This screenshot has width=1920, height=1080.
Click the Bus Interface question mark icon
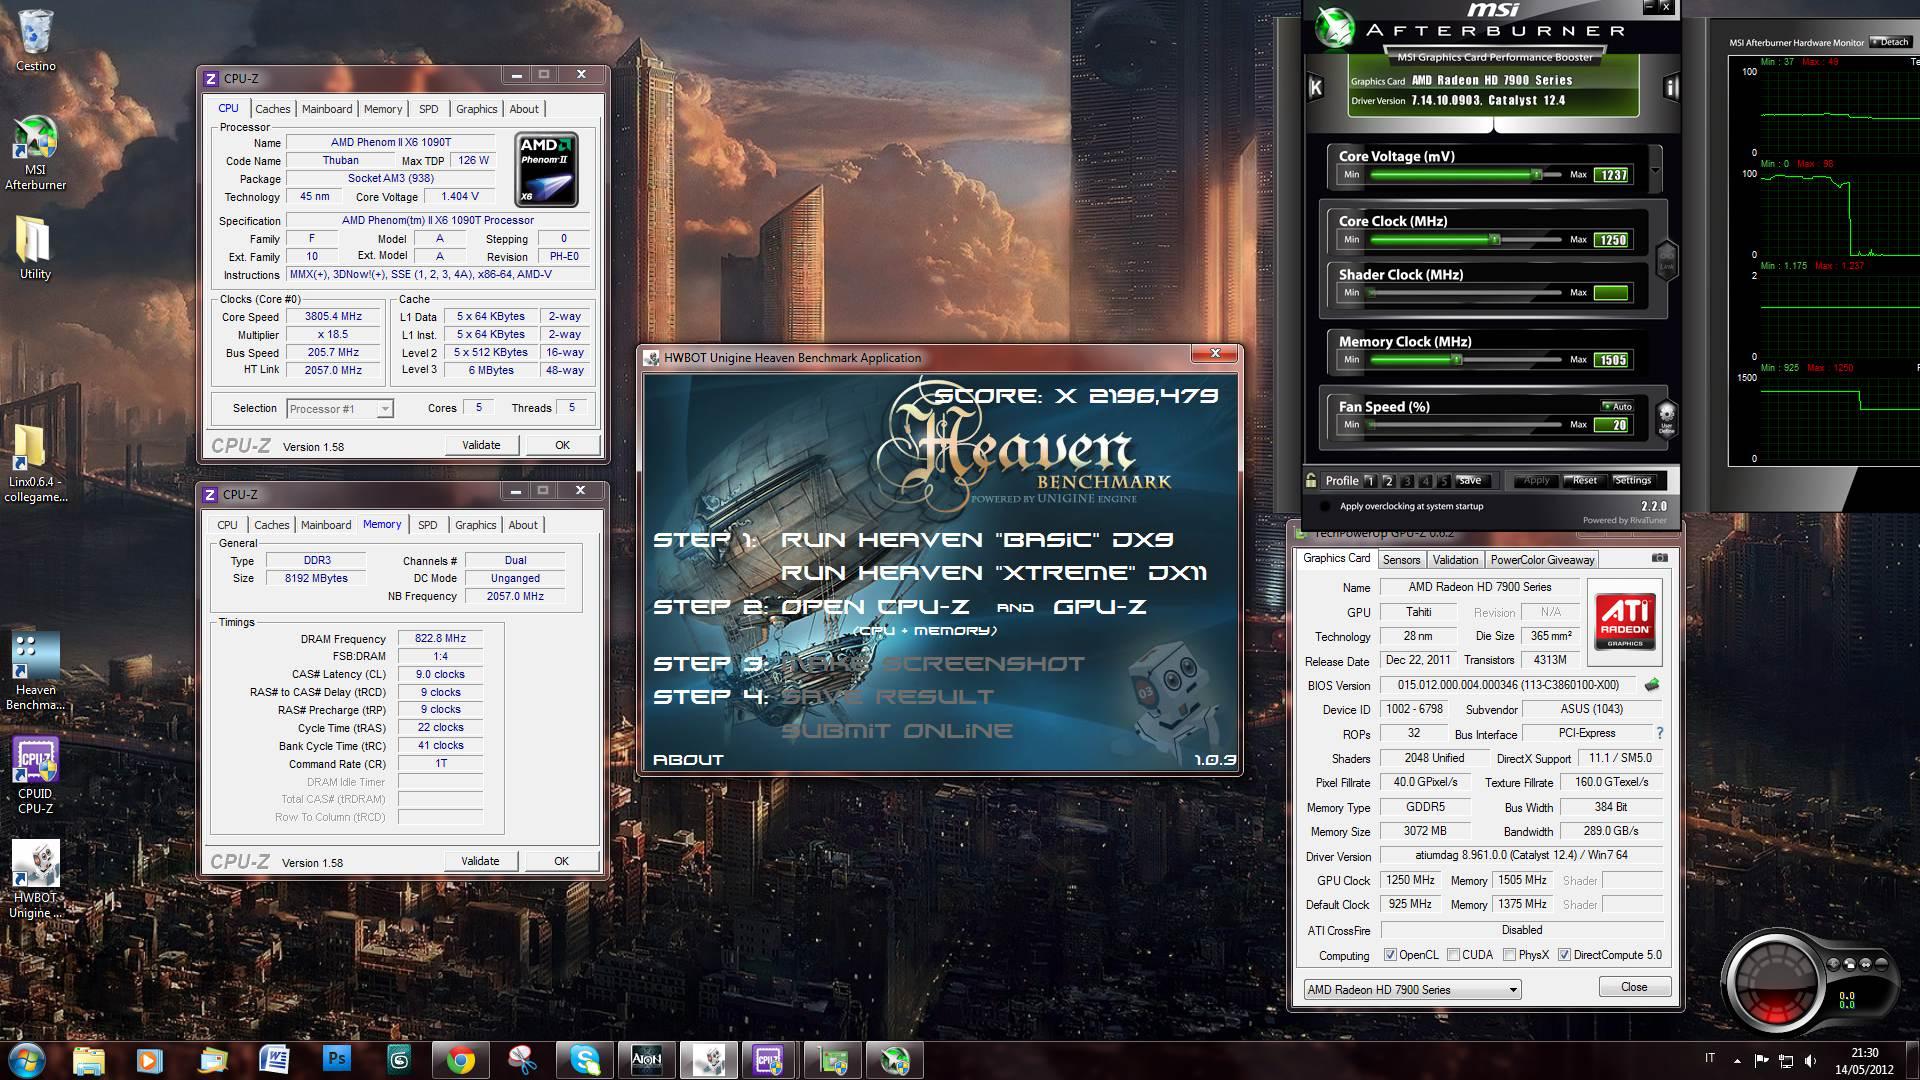(x=1660, y=733)
